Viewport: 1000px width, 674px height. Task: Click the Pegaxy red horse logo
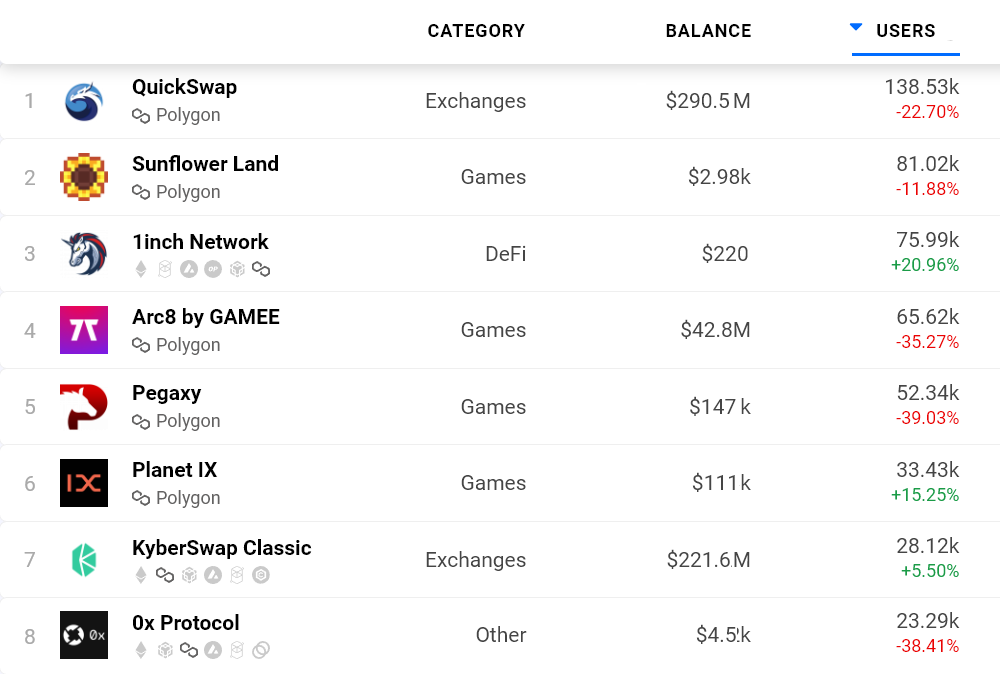(84, 407)
